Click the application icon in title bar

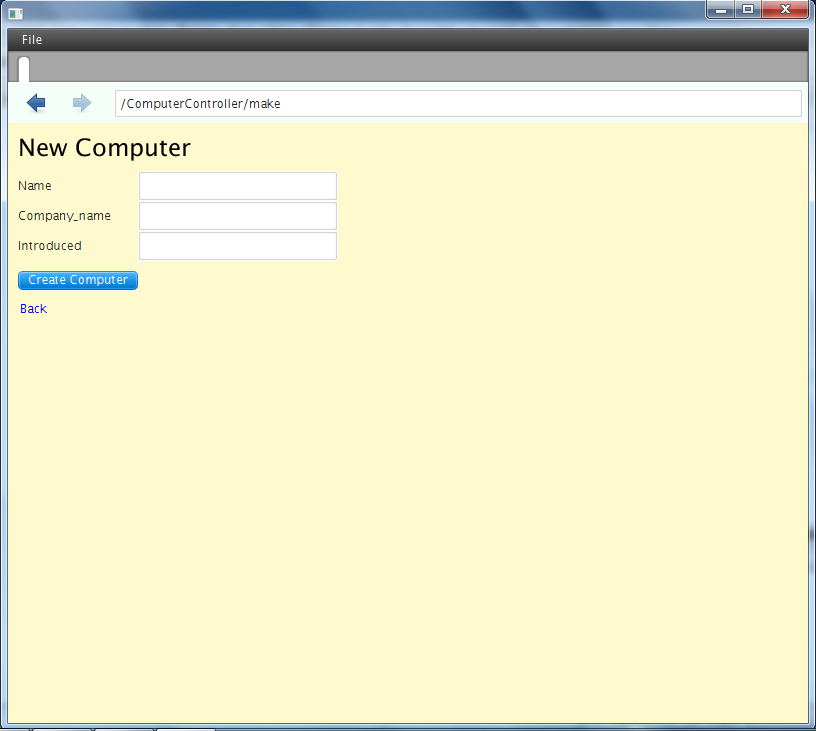point(16,14)
